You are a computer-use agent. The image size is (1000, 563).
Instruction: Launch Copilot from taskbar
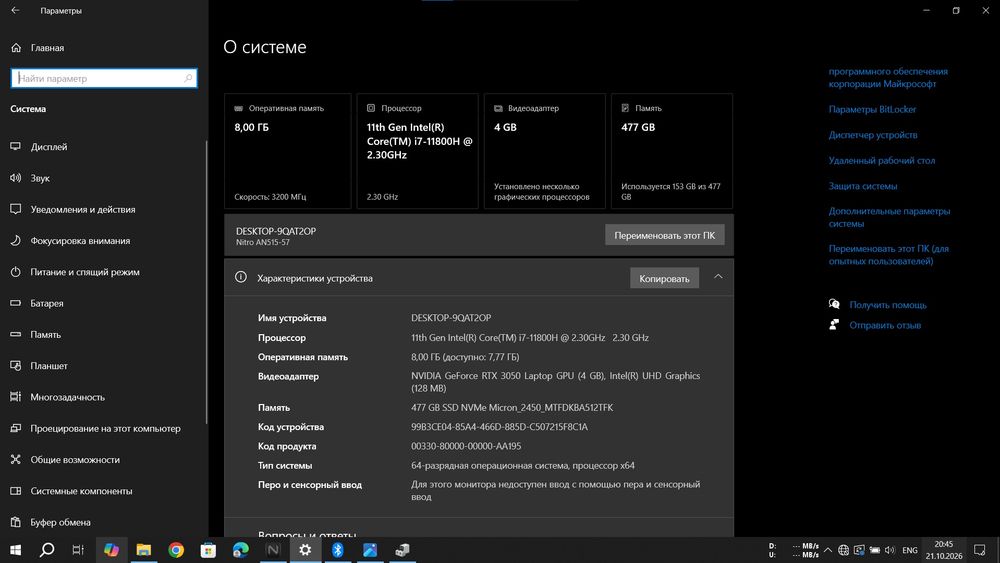(x=112, y=550)
